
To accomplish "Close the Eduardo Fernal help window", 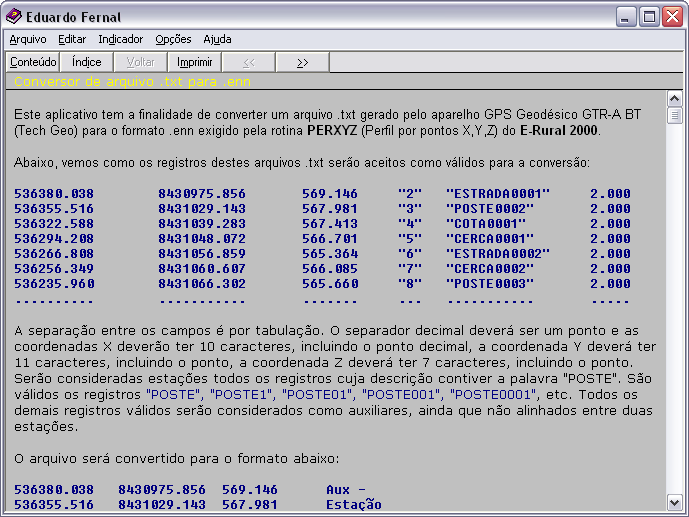I will point(671,16).
